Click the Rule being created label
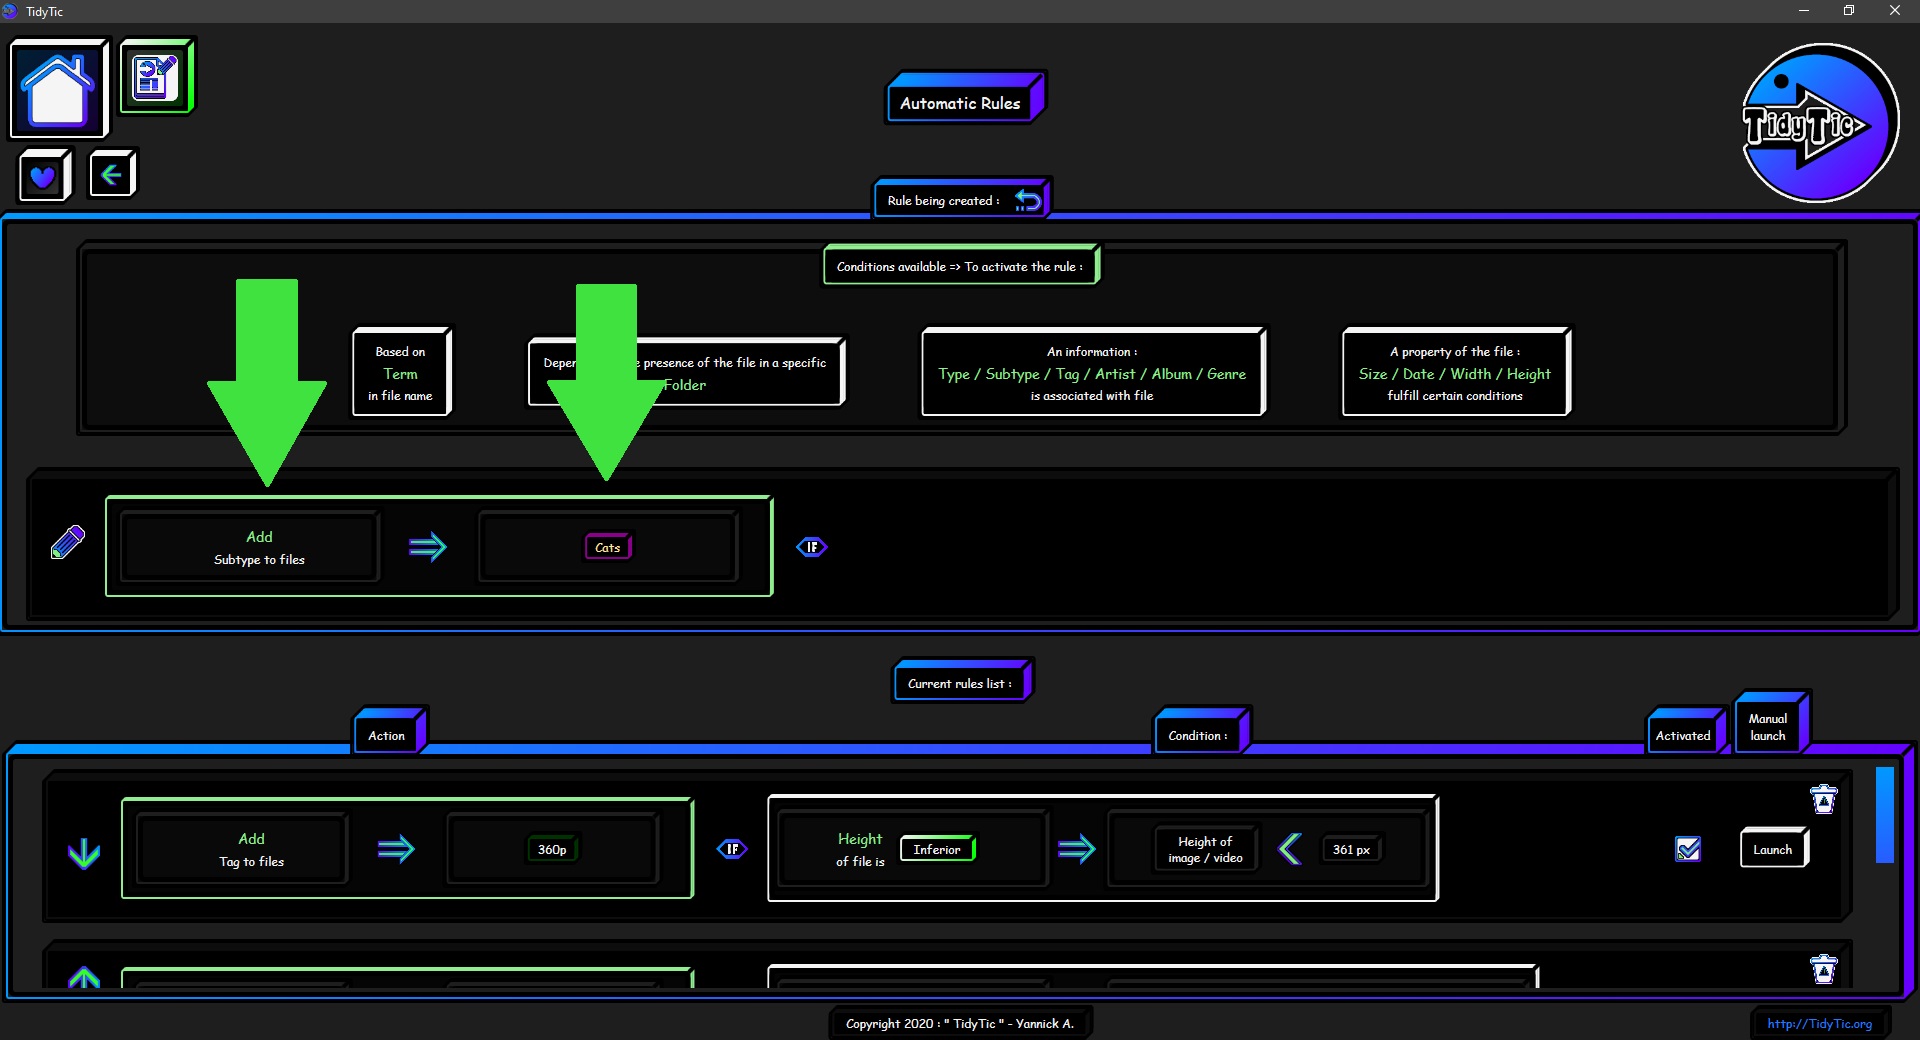The image size is (1920, 1040). point(943,200)
